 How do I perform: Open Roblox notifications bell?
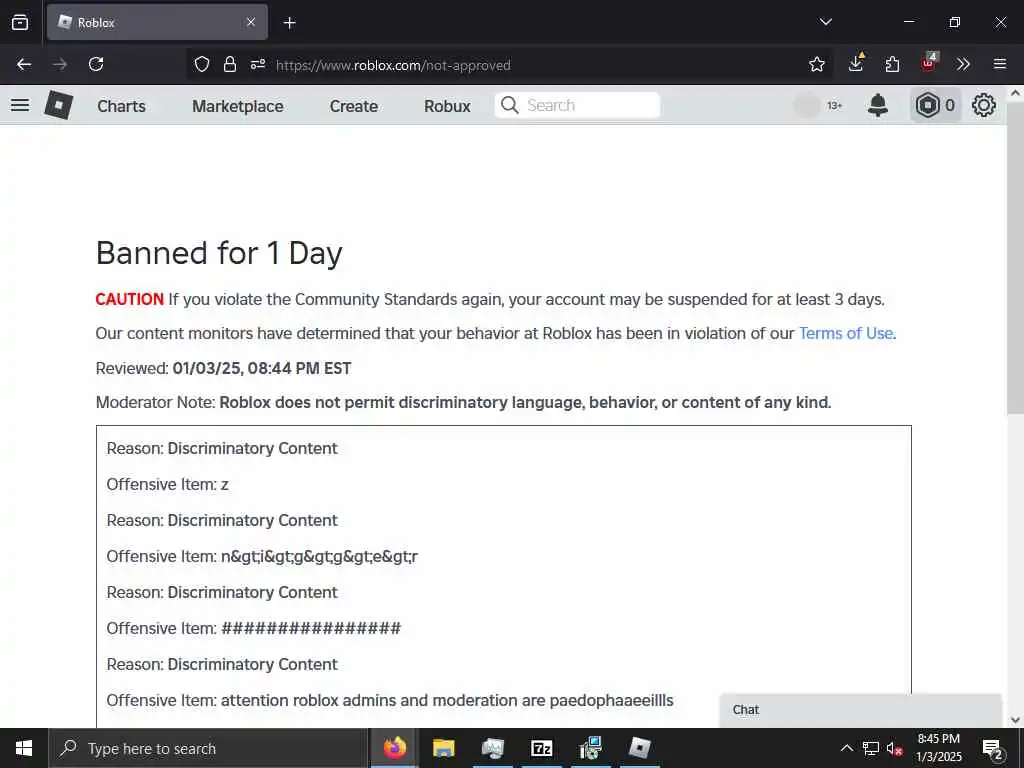(x=878, y=105)
